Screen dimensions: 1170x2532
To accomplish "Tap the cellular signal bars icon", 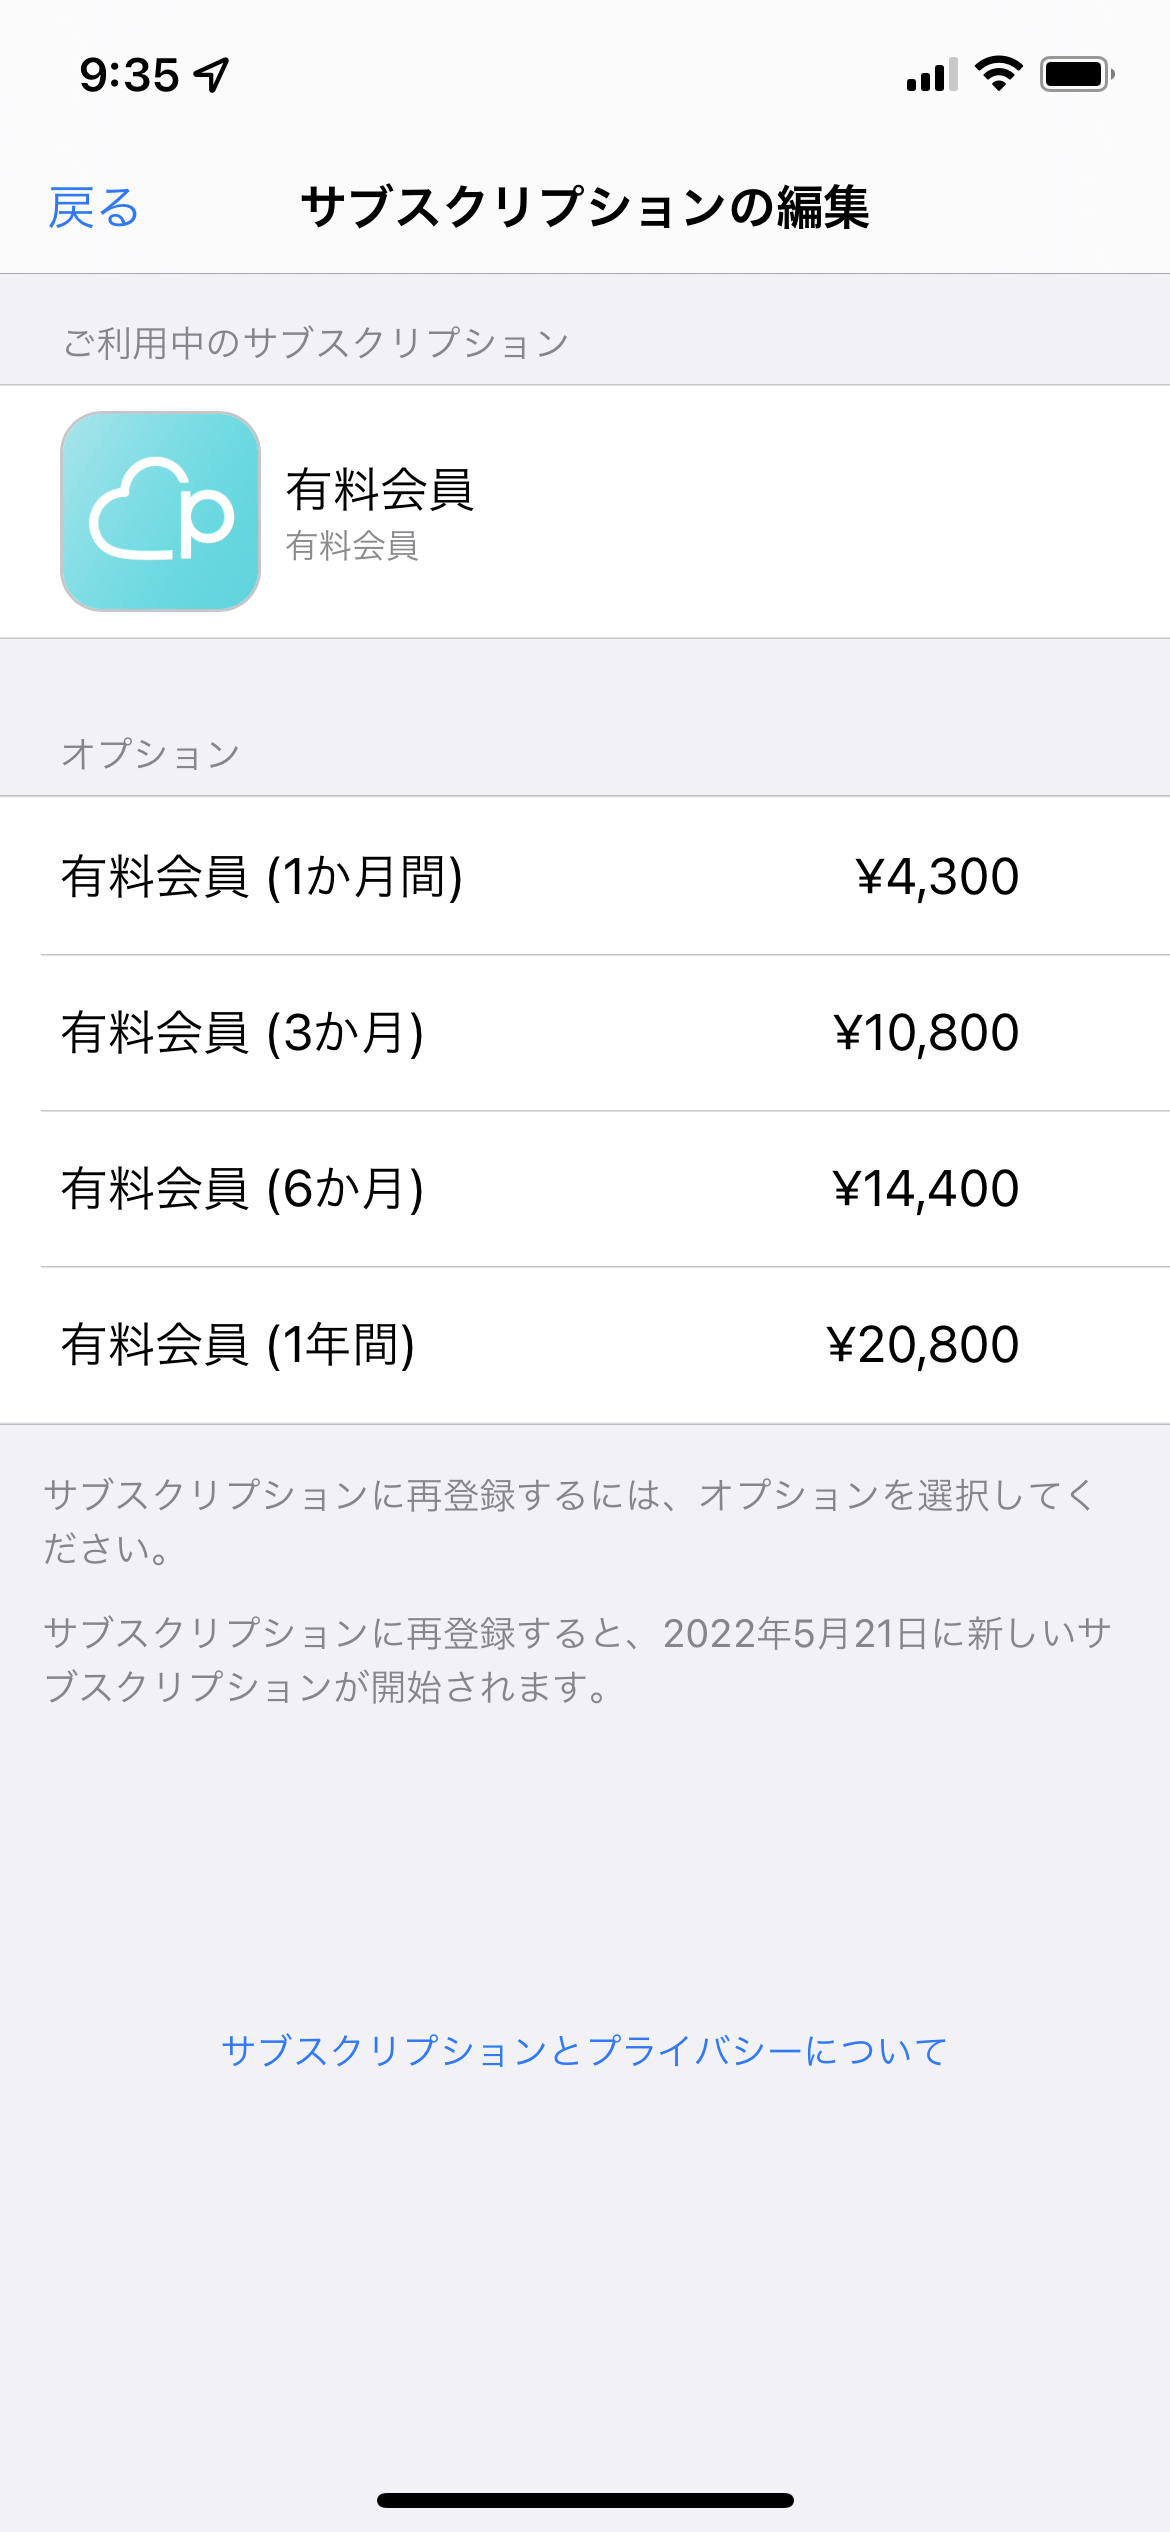I will (x=931, y=75).
